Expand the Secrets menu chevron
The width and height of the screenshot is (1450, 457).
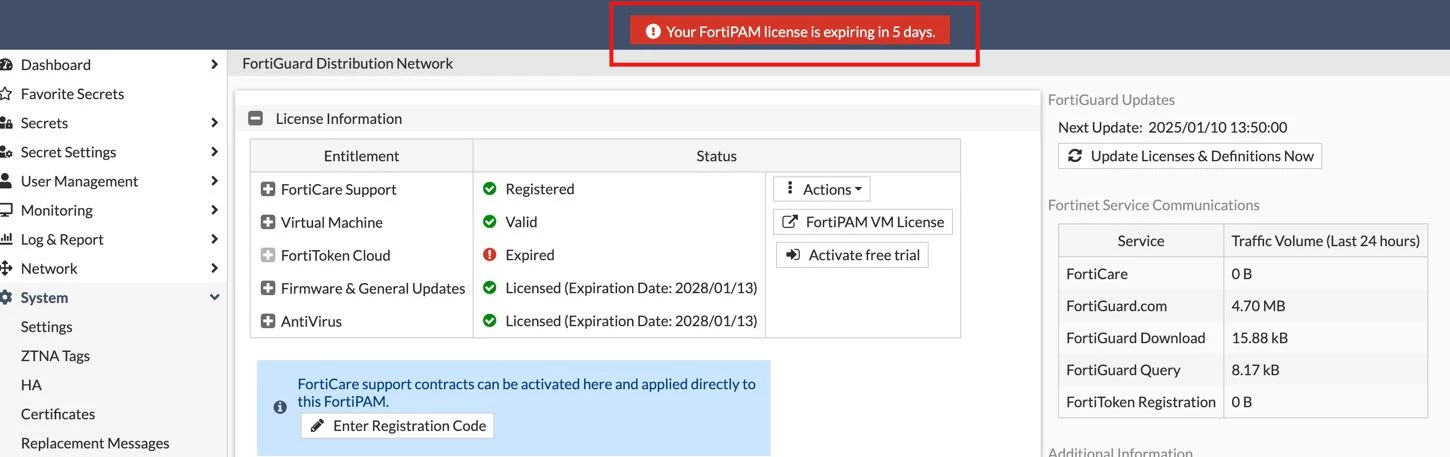[214, 123]
